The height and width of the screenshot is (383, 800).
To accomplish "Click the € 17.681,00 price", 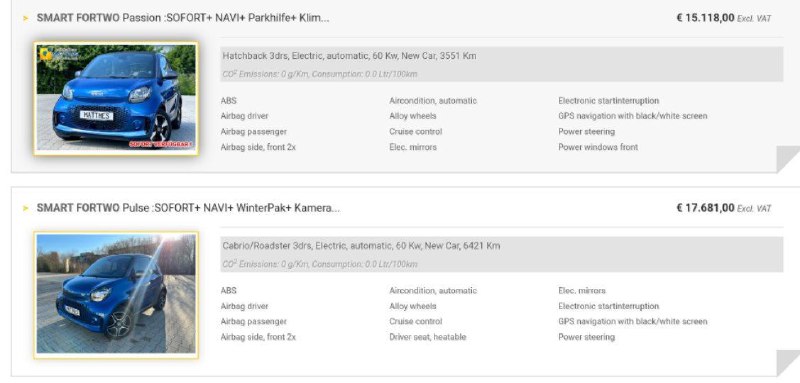I will (705, 208).
